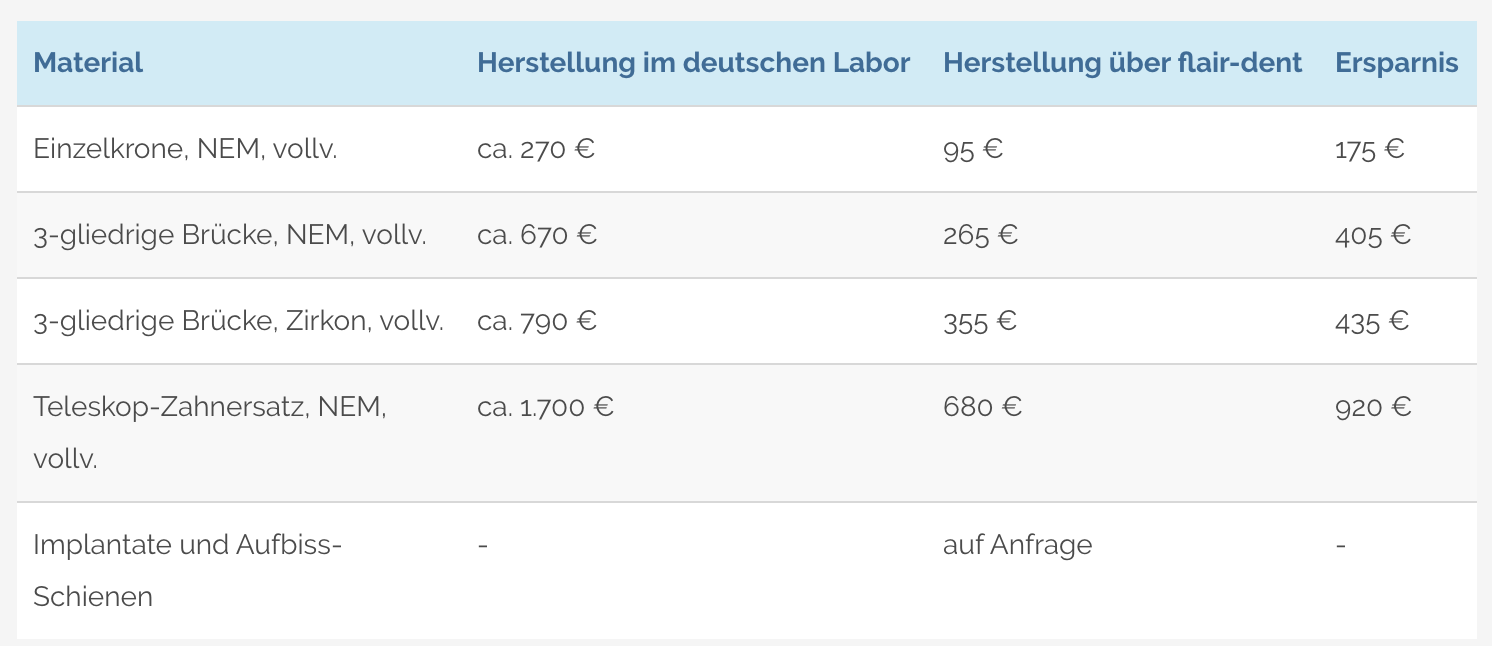
Task: Select the 3-gliedrige Brücke, Zirkon, vollv. cell
Action: coord(238,321)
